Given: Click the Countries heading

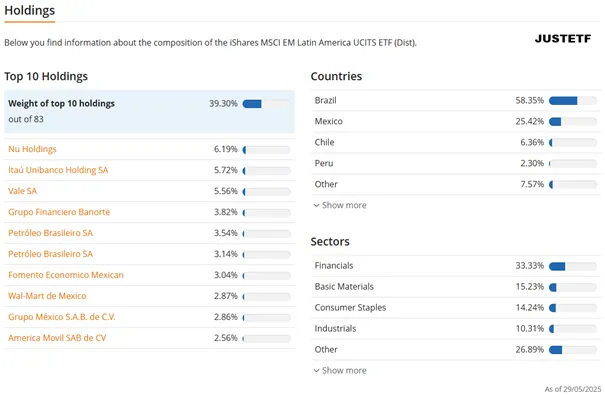Looking at the screenshot, I should point(336,76).
